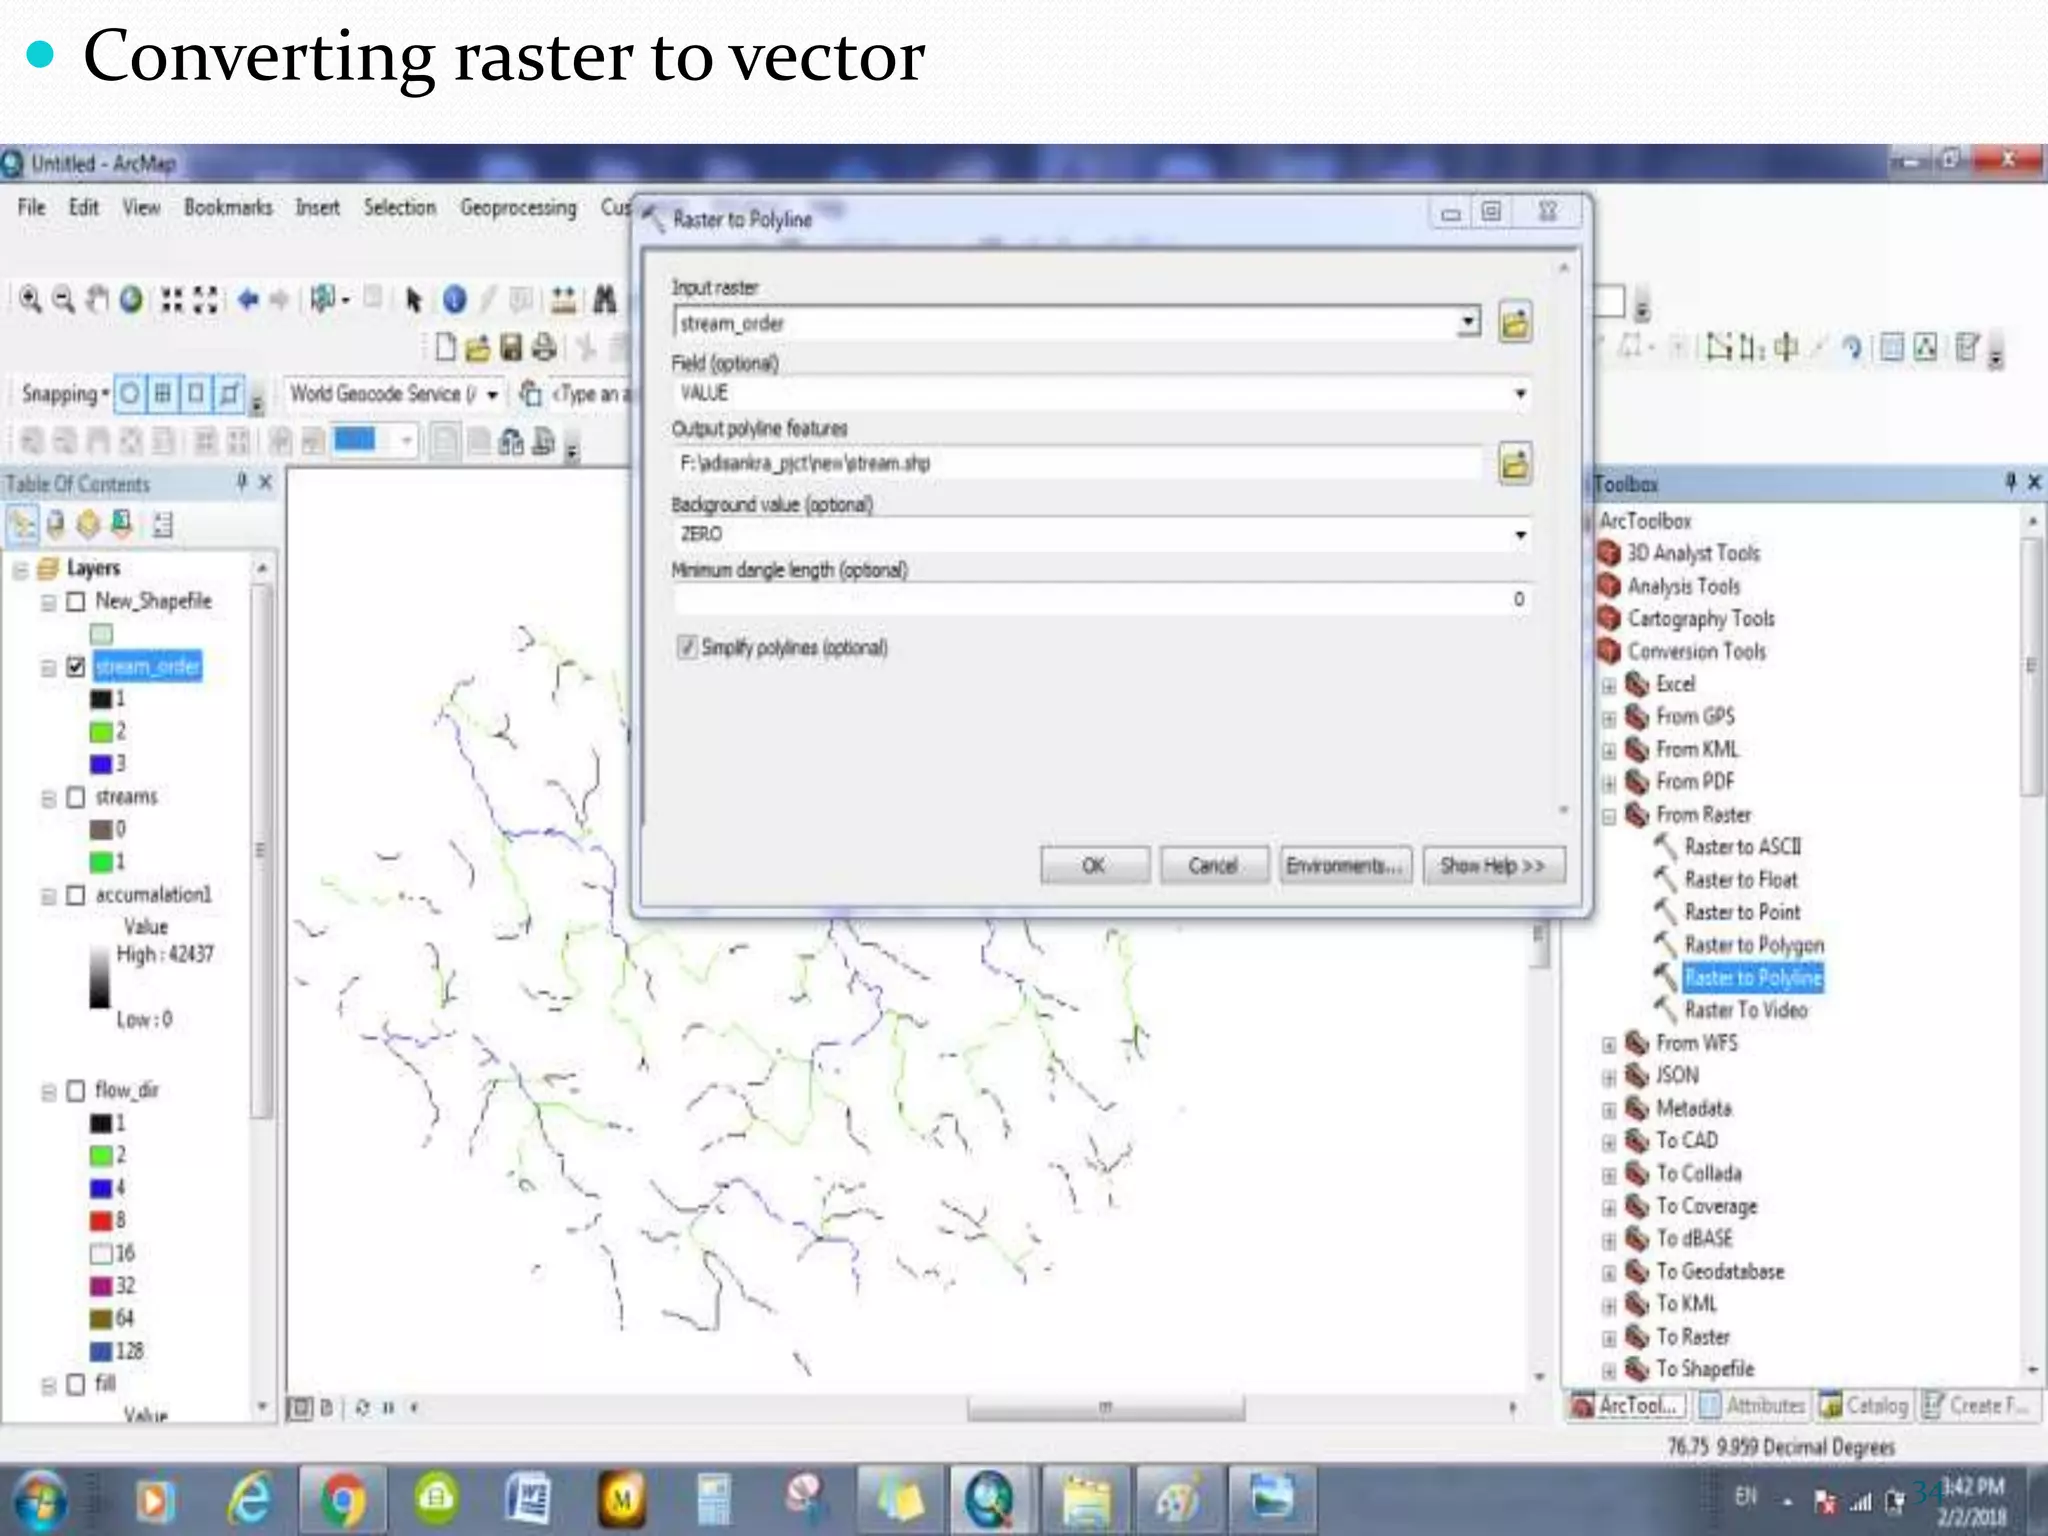
Task: Expand the From KML toolset
Action: (1609, 751)
